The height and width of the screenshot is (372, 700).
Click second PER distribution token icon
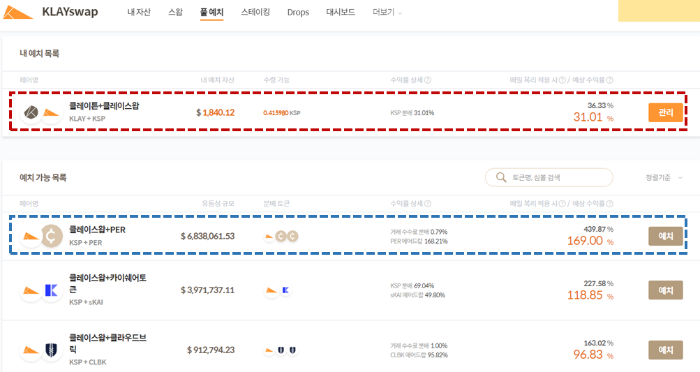click(292, 236)
